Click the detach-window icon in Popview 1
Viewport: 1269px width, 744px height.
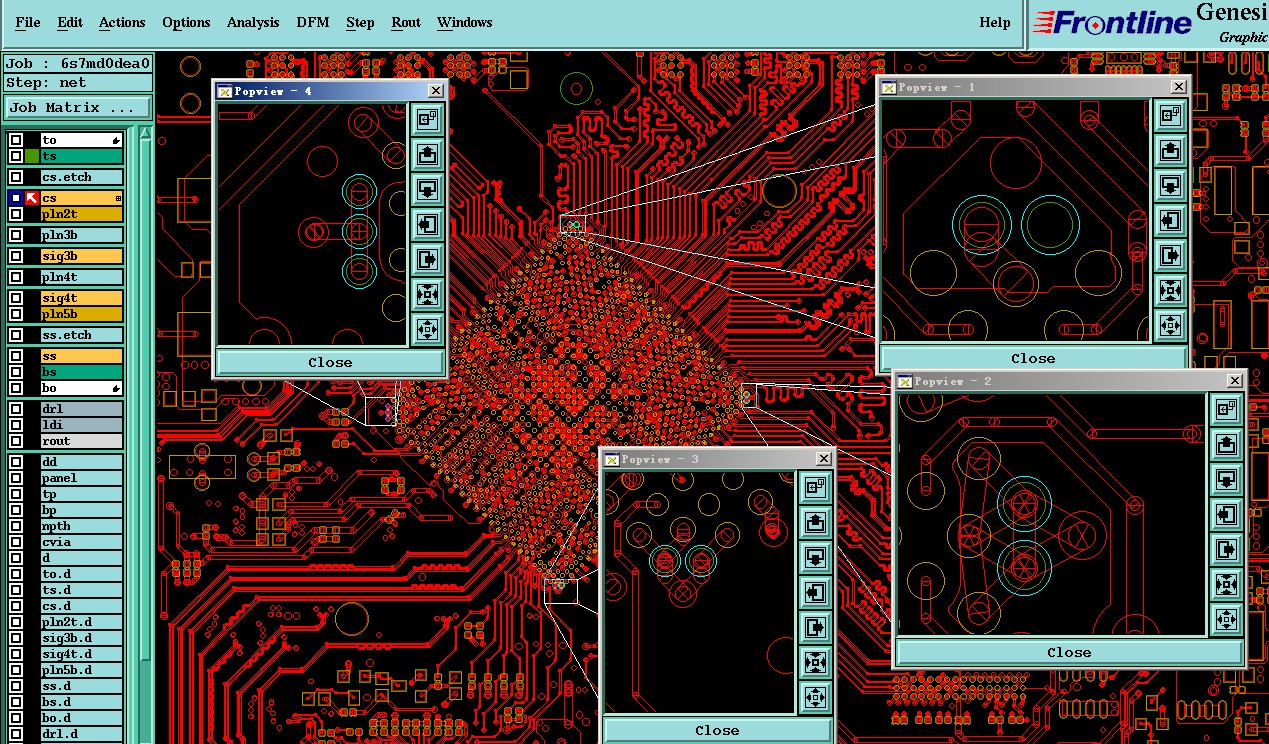(x=1170, y=116)
